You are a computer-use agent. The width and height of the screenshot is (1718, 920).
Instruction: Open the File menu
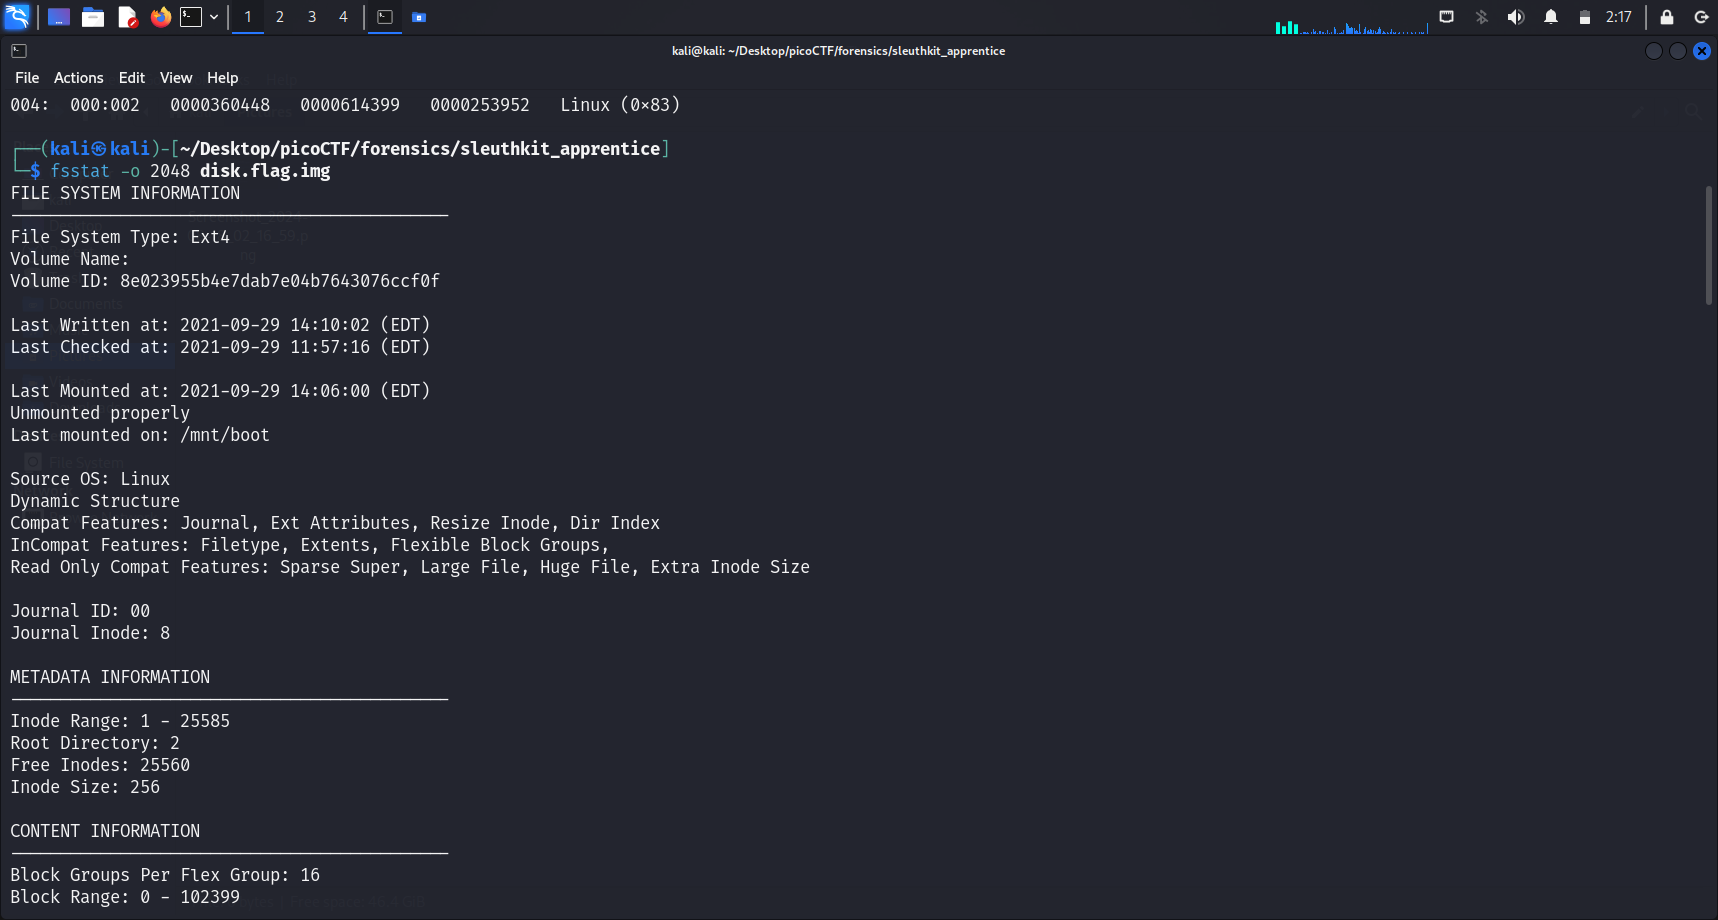pos(27,78)
